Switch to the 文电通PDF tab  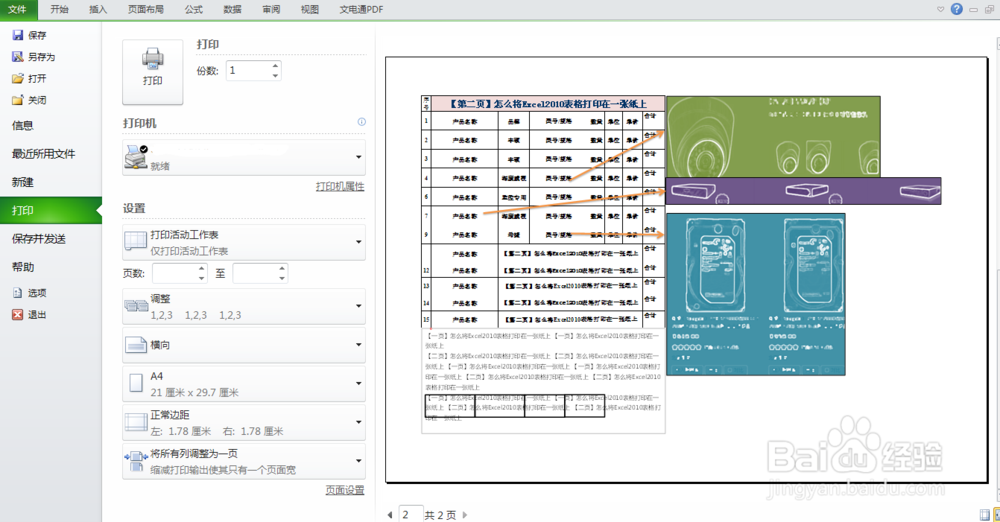(361, 10)
